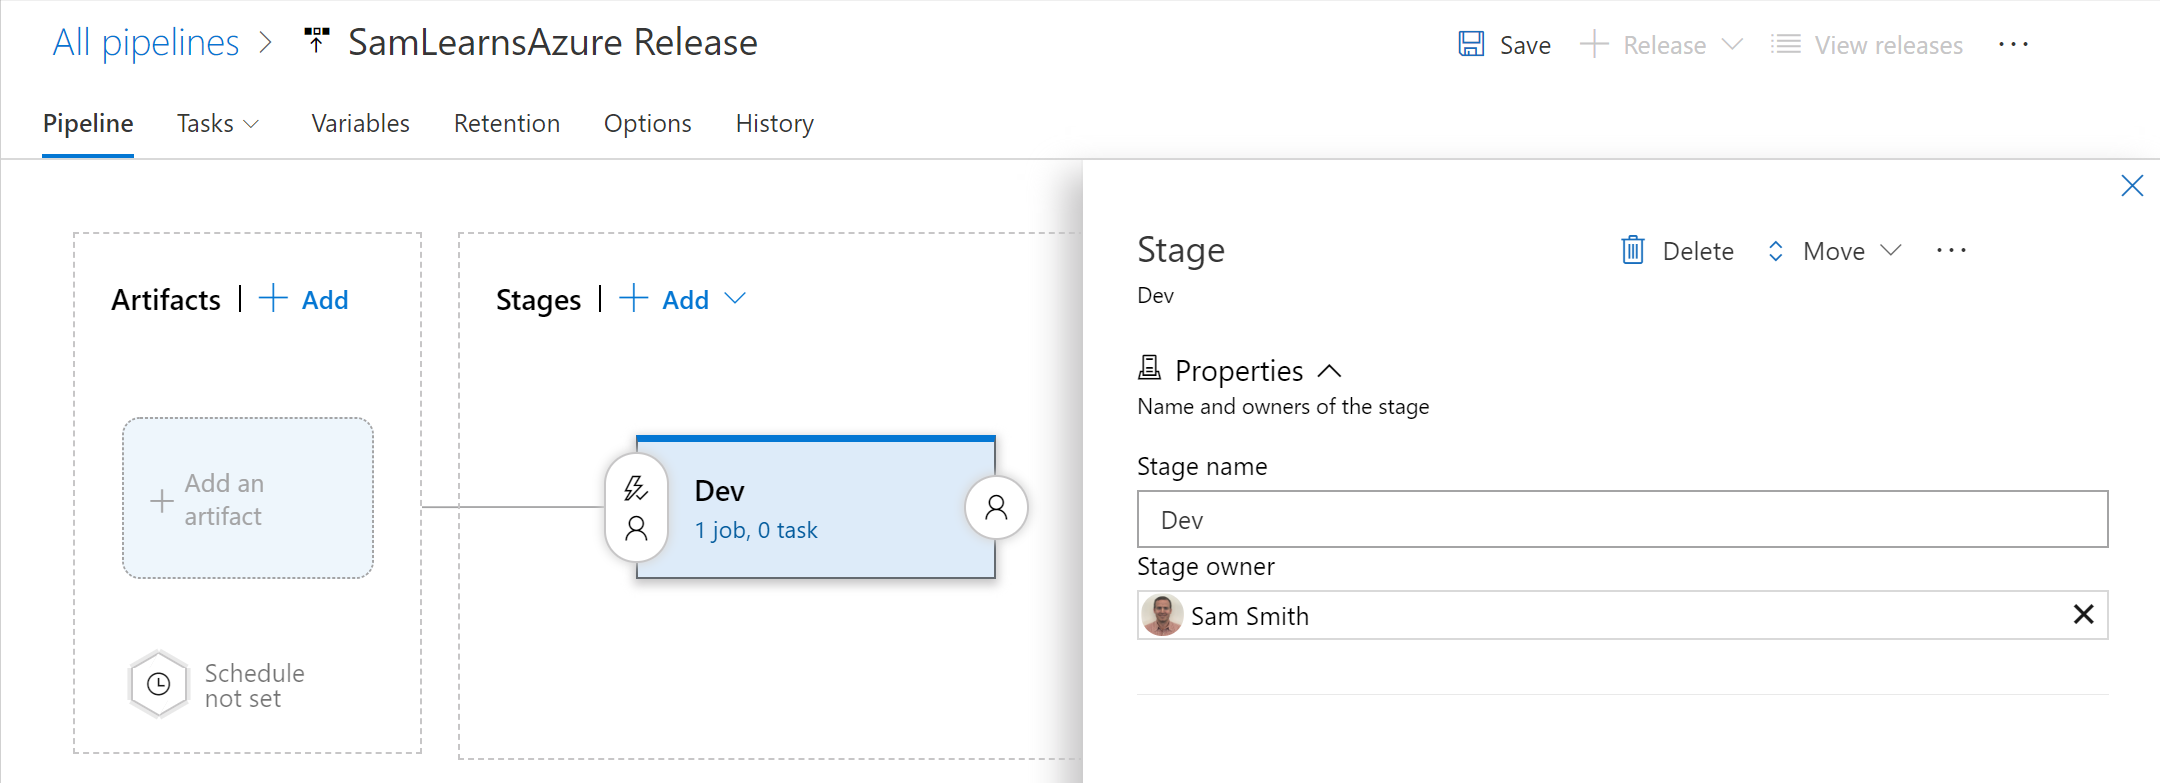Switch to the Variables tab

[x=360, y=124]
